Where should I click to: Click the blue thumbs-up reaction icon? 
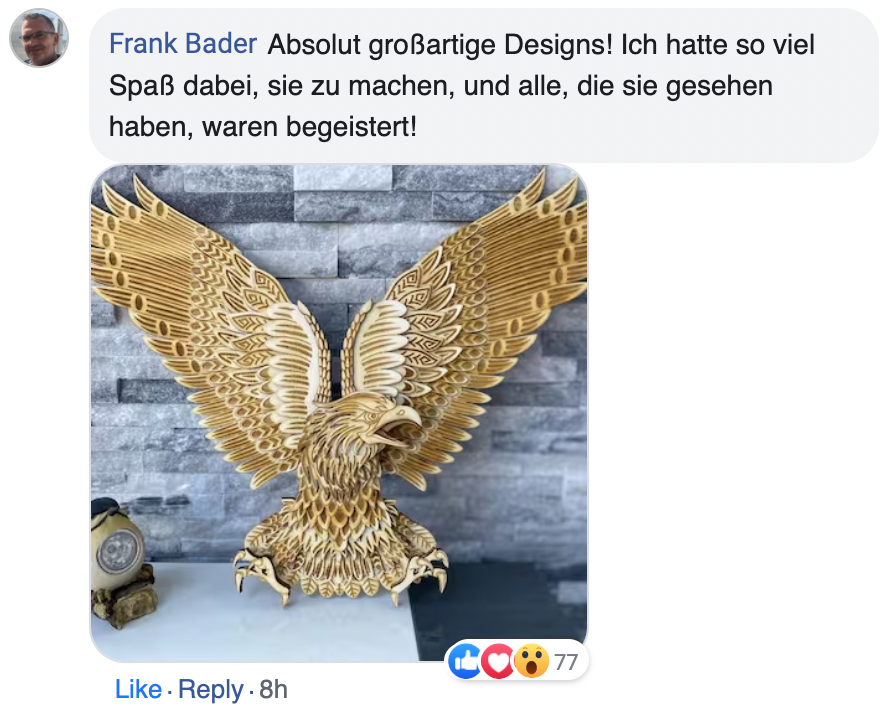pyautogui.click(x=465, y=661)
